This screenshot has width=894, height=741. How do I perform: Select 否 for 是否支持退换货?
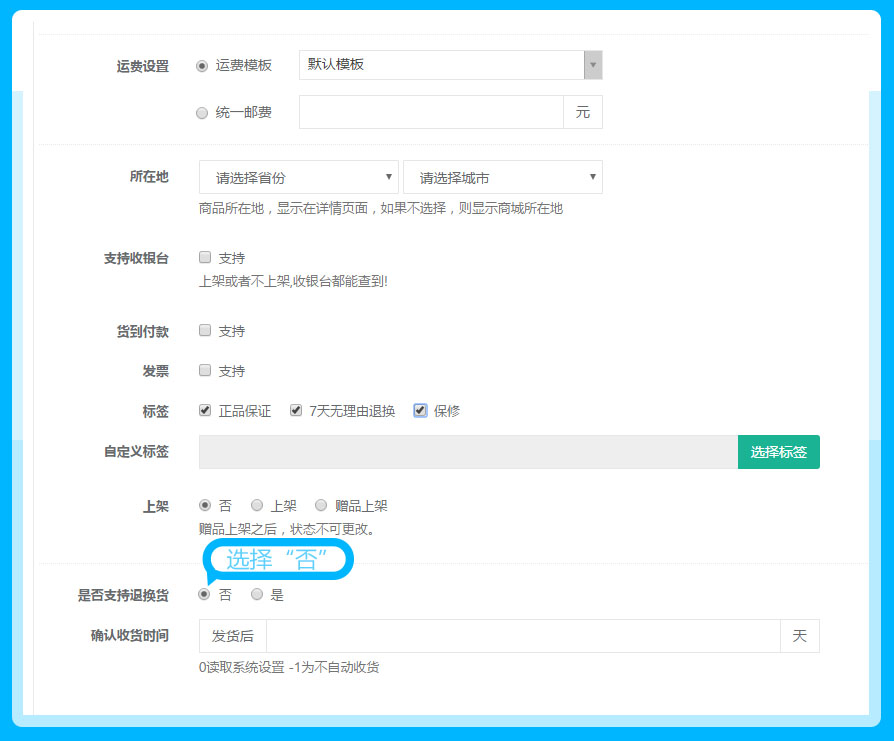(205, 594)
